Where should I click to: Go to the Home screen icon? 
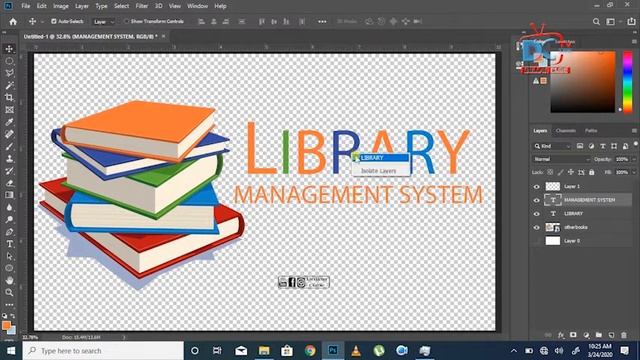(13, 22)
